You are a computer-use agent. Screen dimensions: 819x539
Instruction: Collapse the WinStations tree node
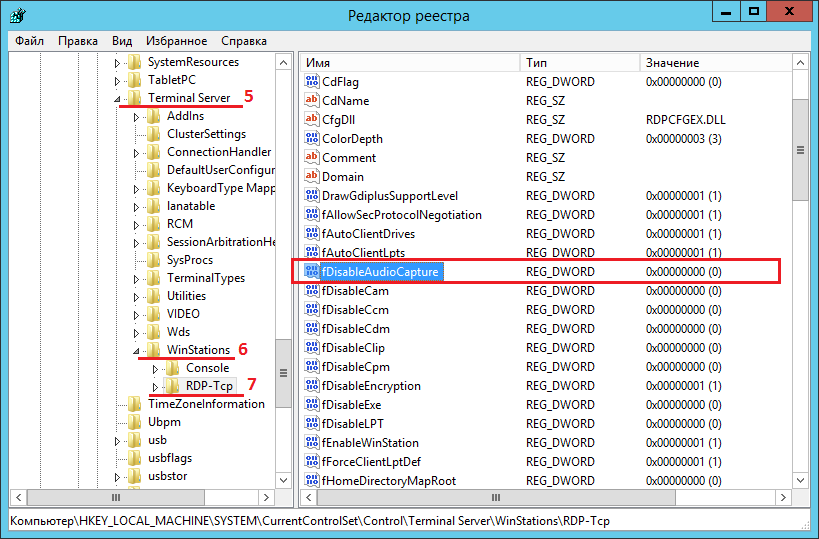(x=137, y=351)
